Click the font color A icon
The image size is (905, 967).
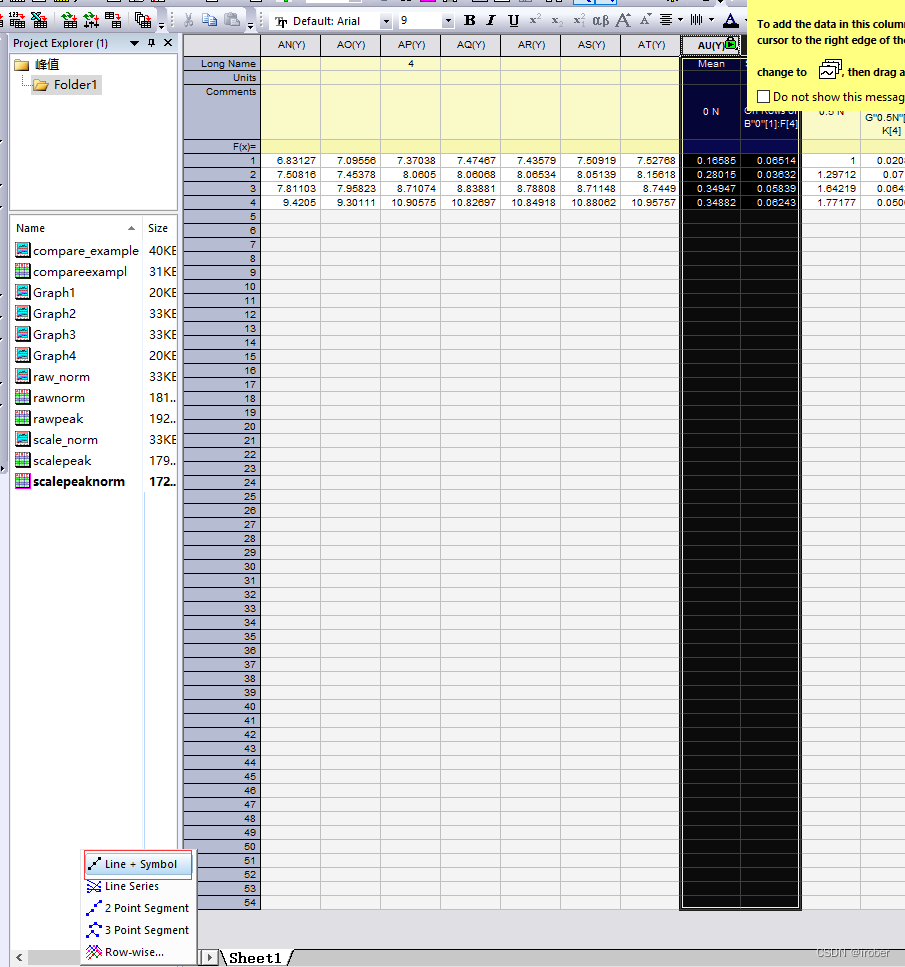click(730, 20)
